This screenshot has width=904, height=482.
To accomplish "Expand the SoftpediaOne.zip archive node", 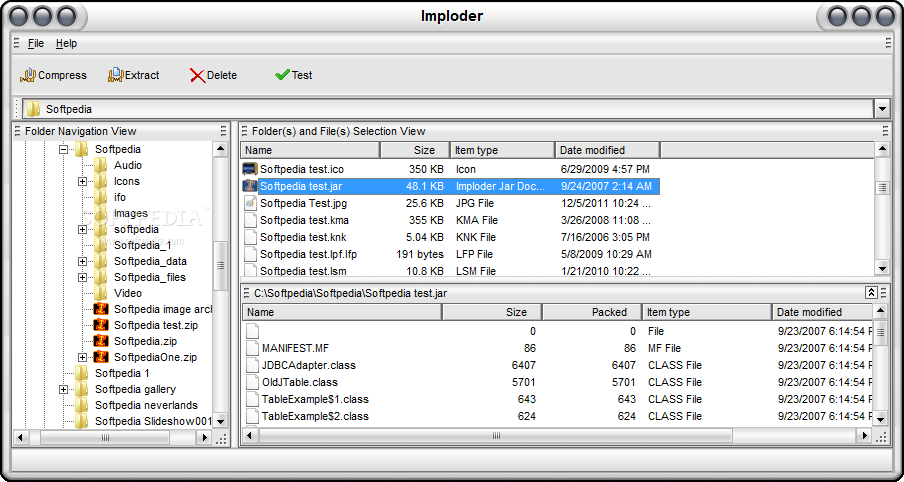I will tap(82, 357).
